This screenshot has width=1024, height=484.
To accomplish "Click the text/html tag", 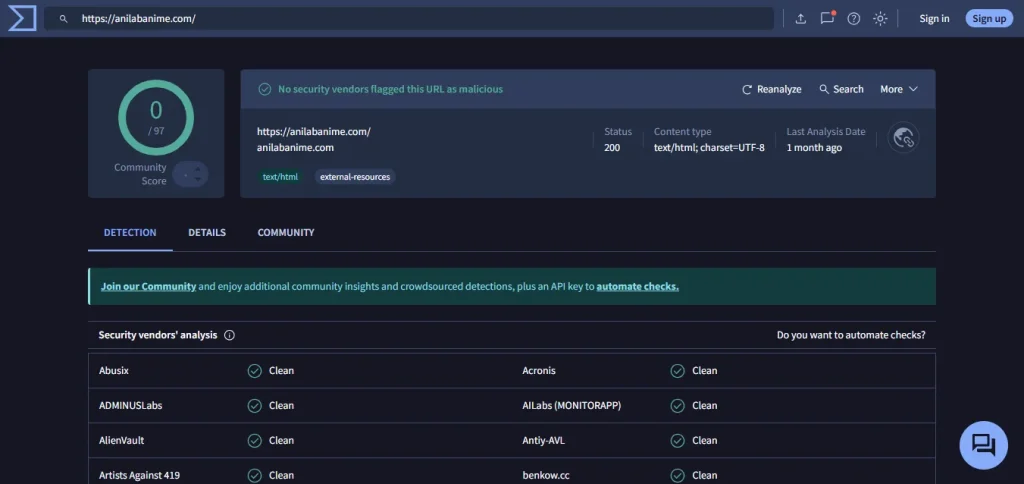I will [280, 176].
